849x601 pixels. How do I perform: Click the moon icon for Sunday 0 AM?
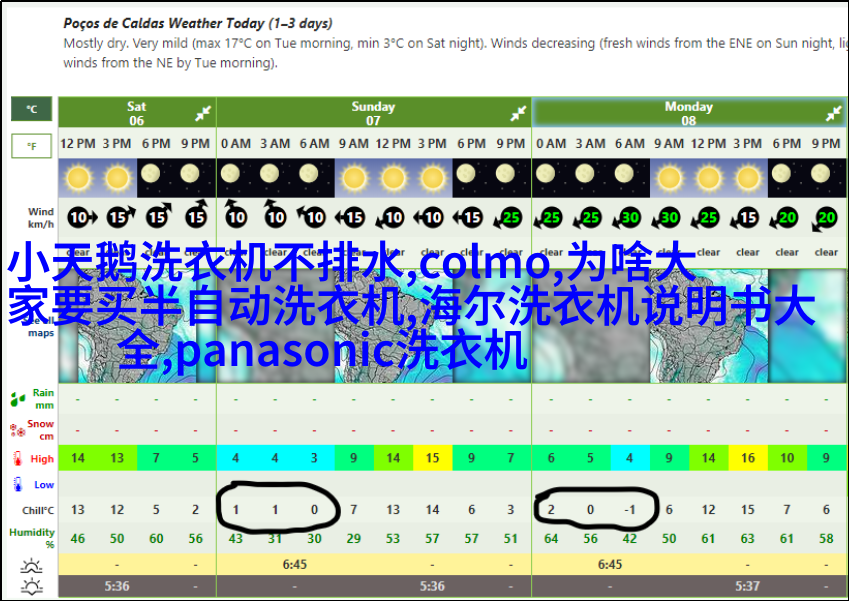pos(230,174)
